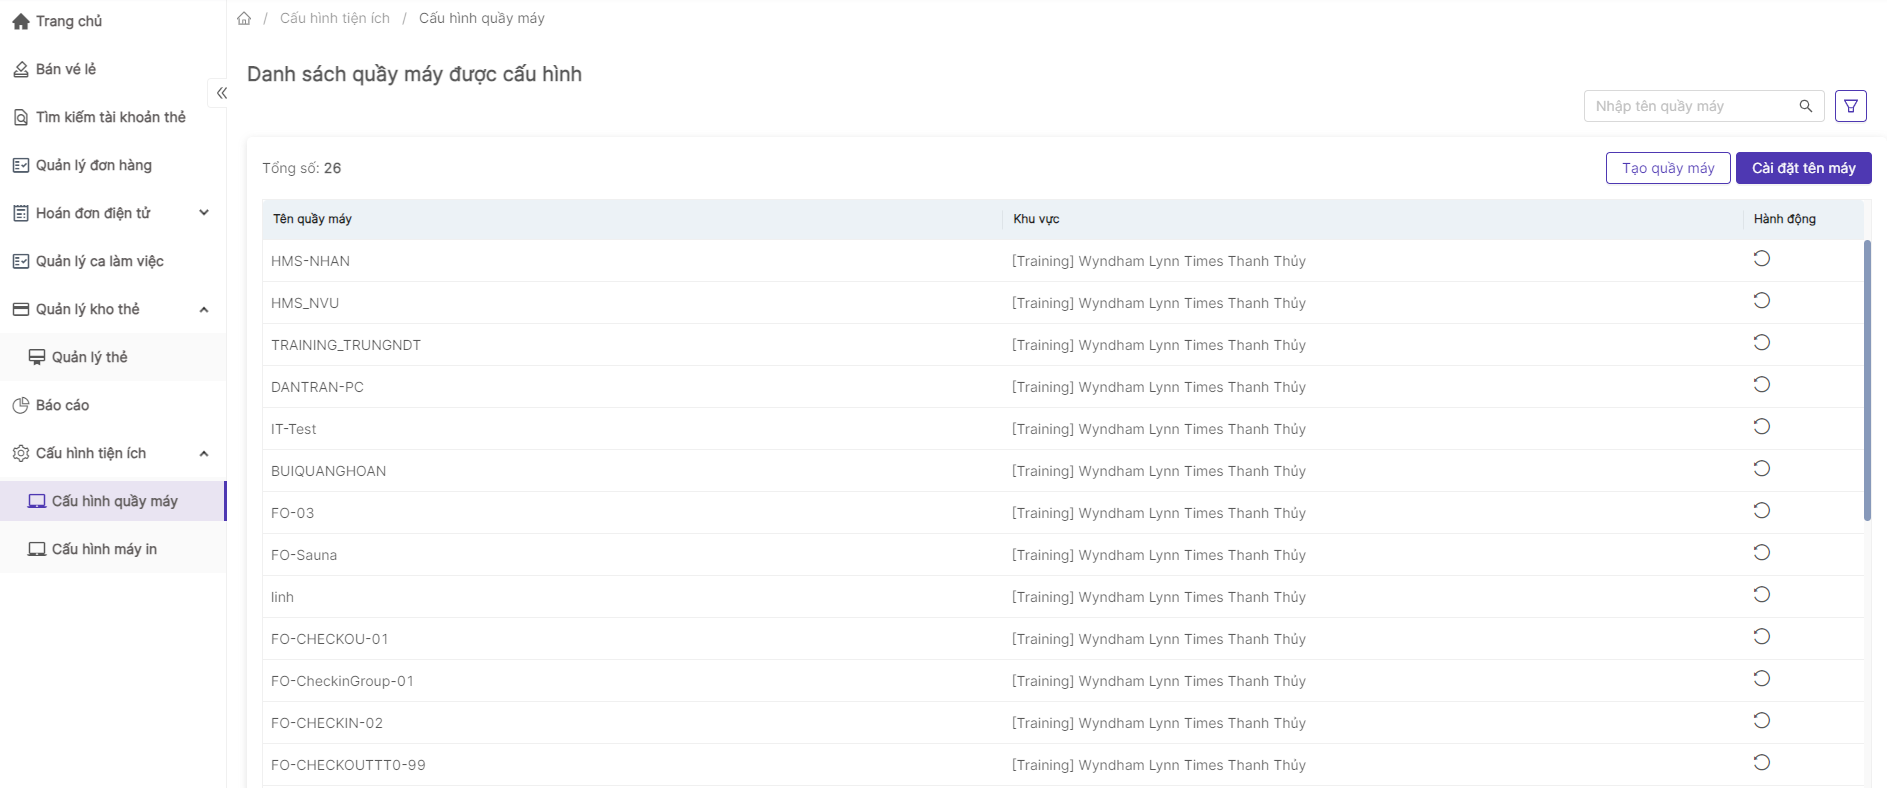Viewport: 1887px width, 788px height.
Task: Click refresh icon in BUIQUANGHOAN row
Action: tap(1762, 469)
